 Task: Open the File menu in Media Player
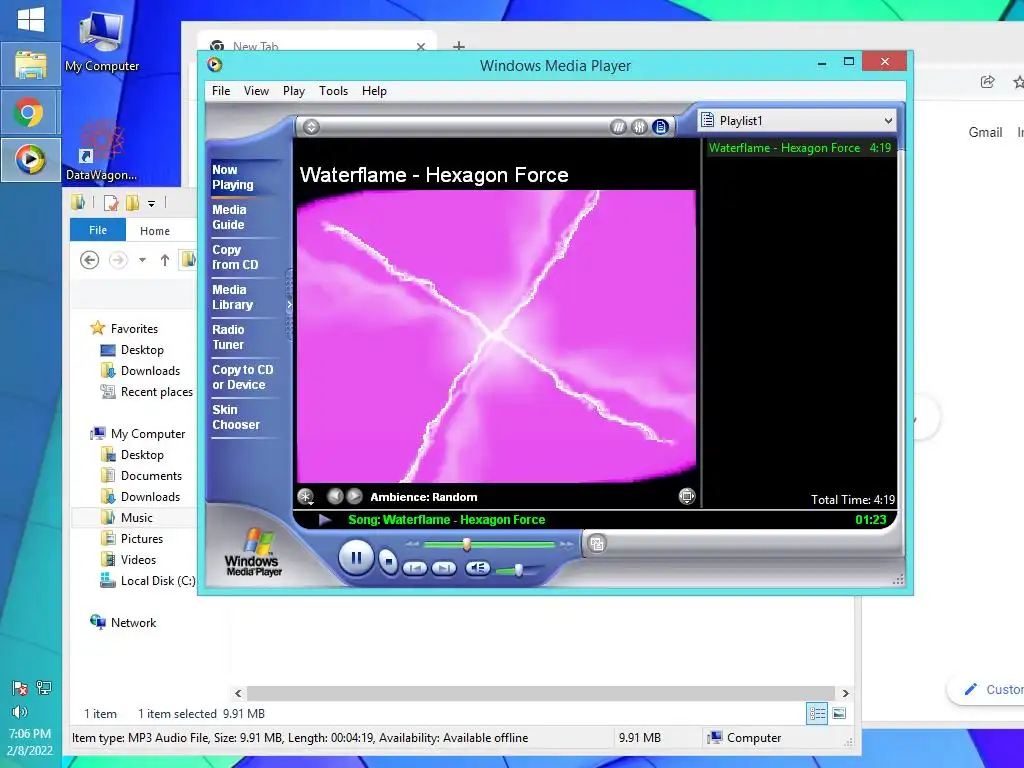[x=221, y=91]
